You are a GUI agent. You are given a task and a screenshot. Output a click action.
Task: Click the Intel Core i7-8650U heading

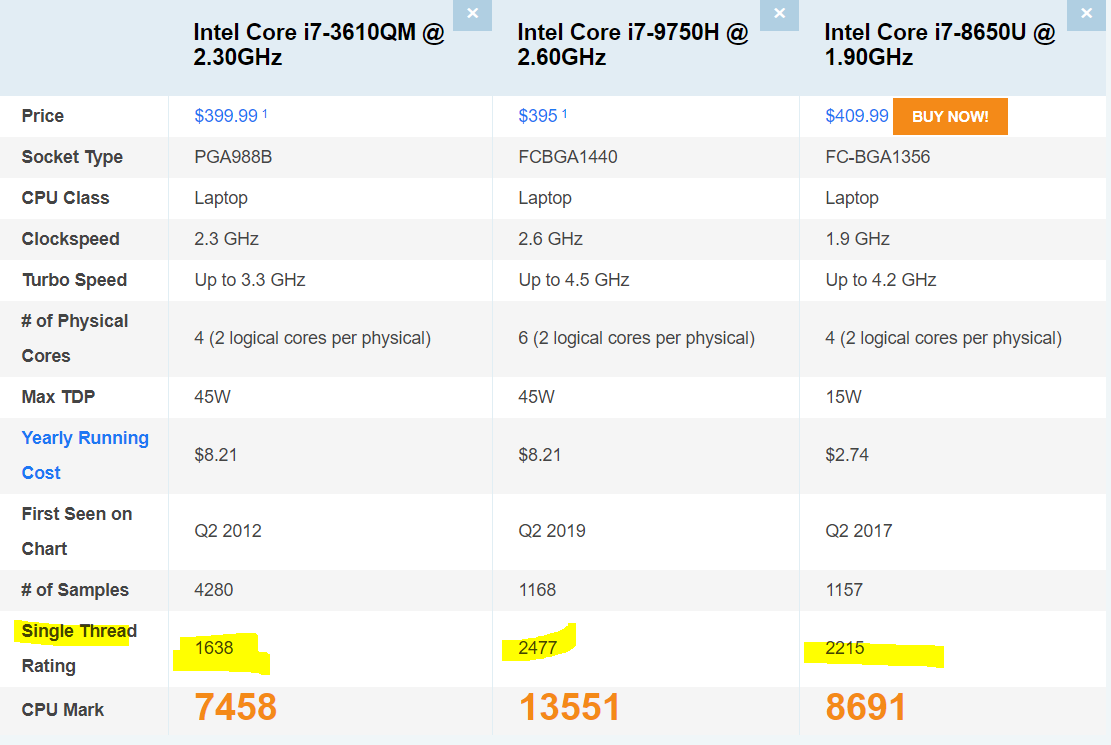[939, 45]
